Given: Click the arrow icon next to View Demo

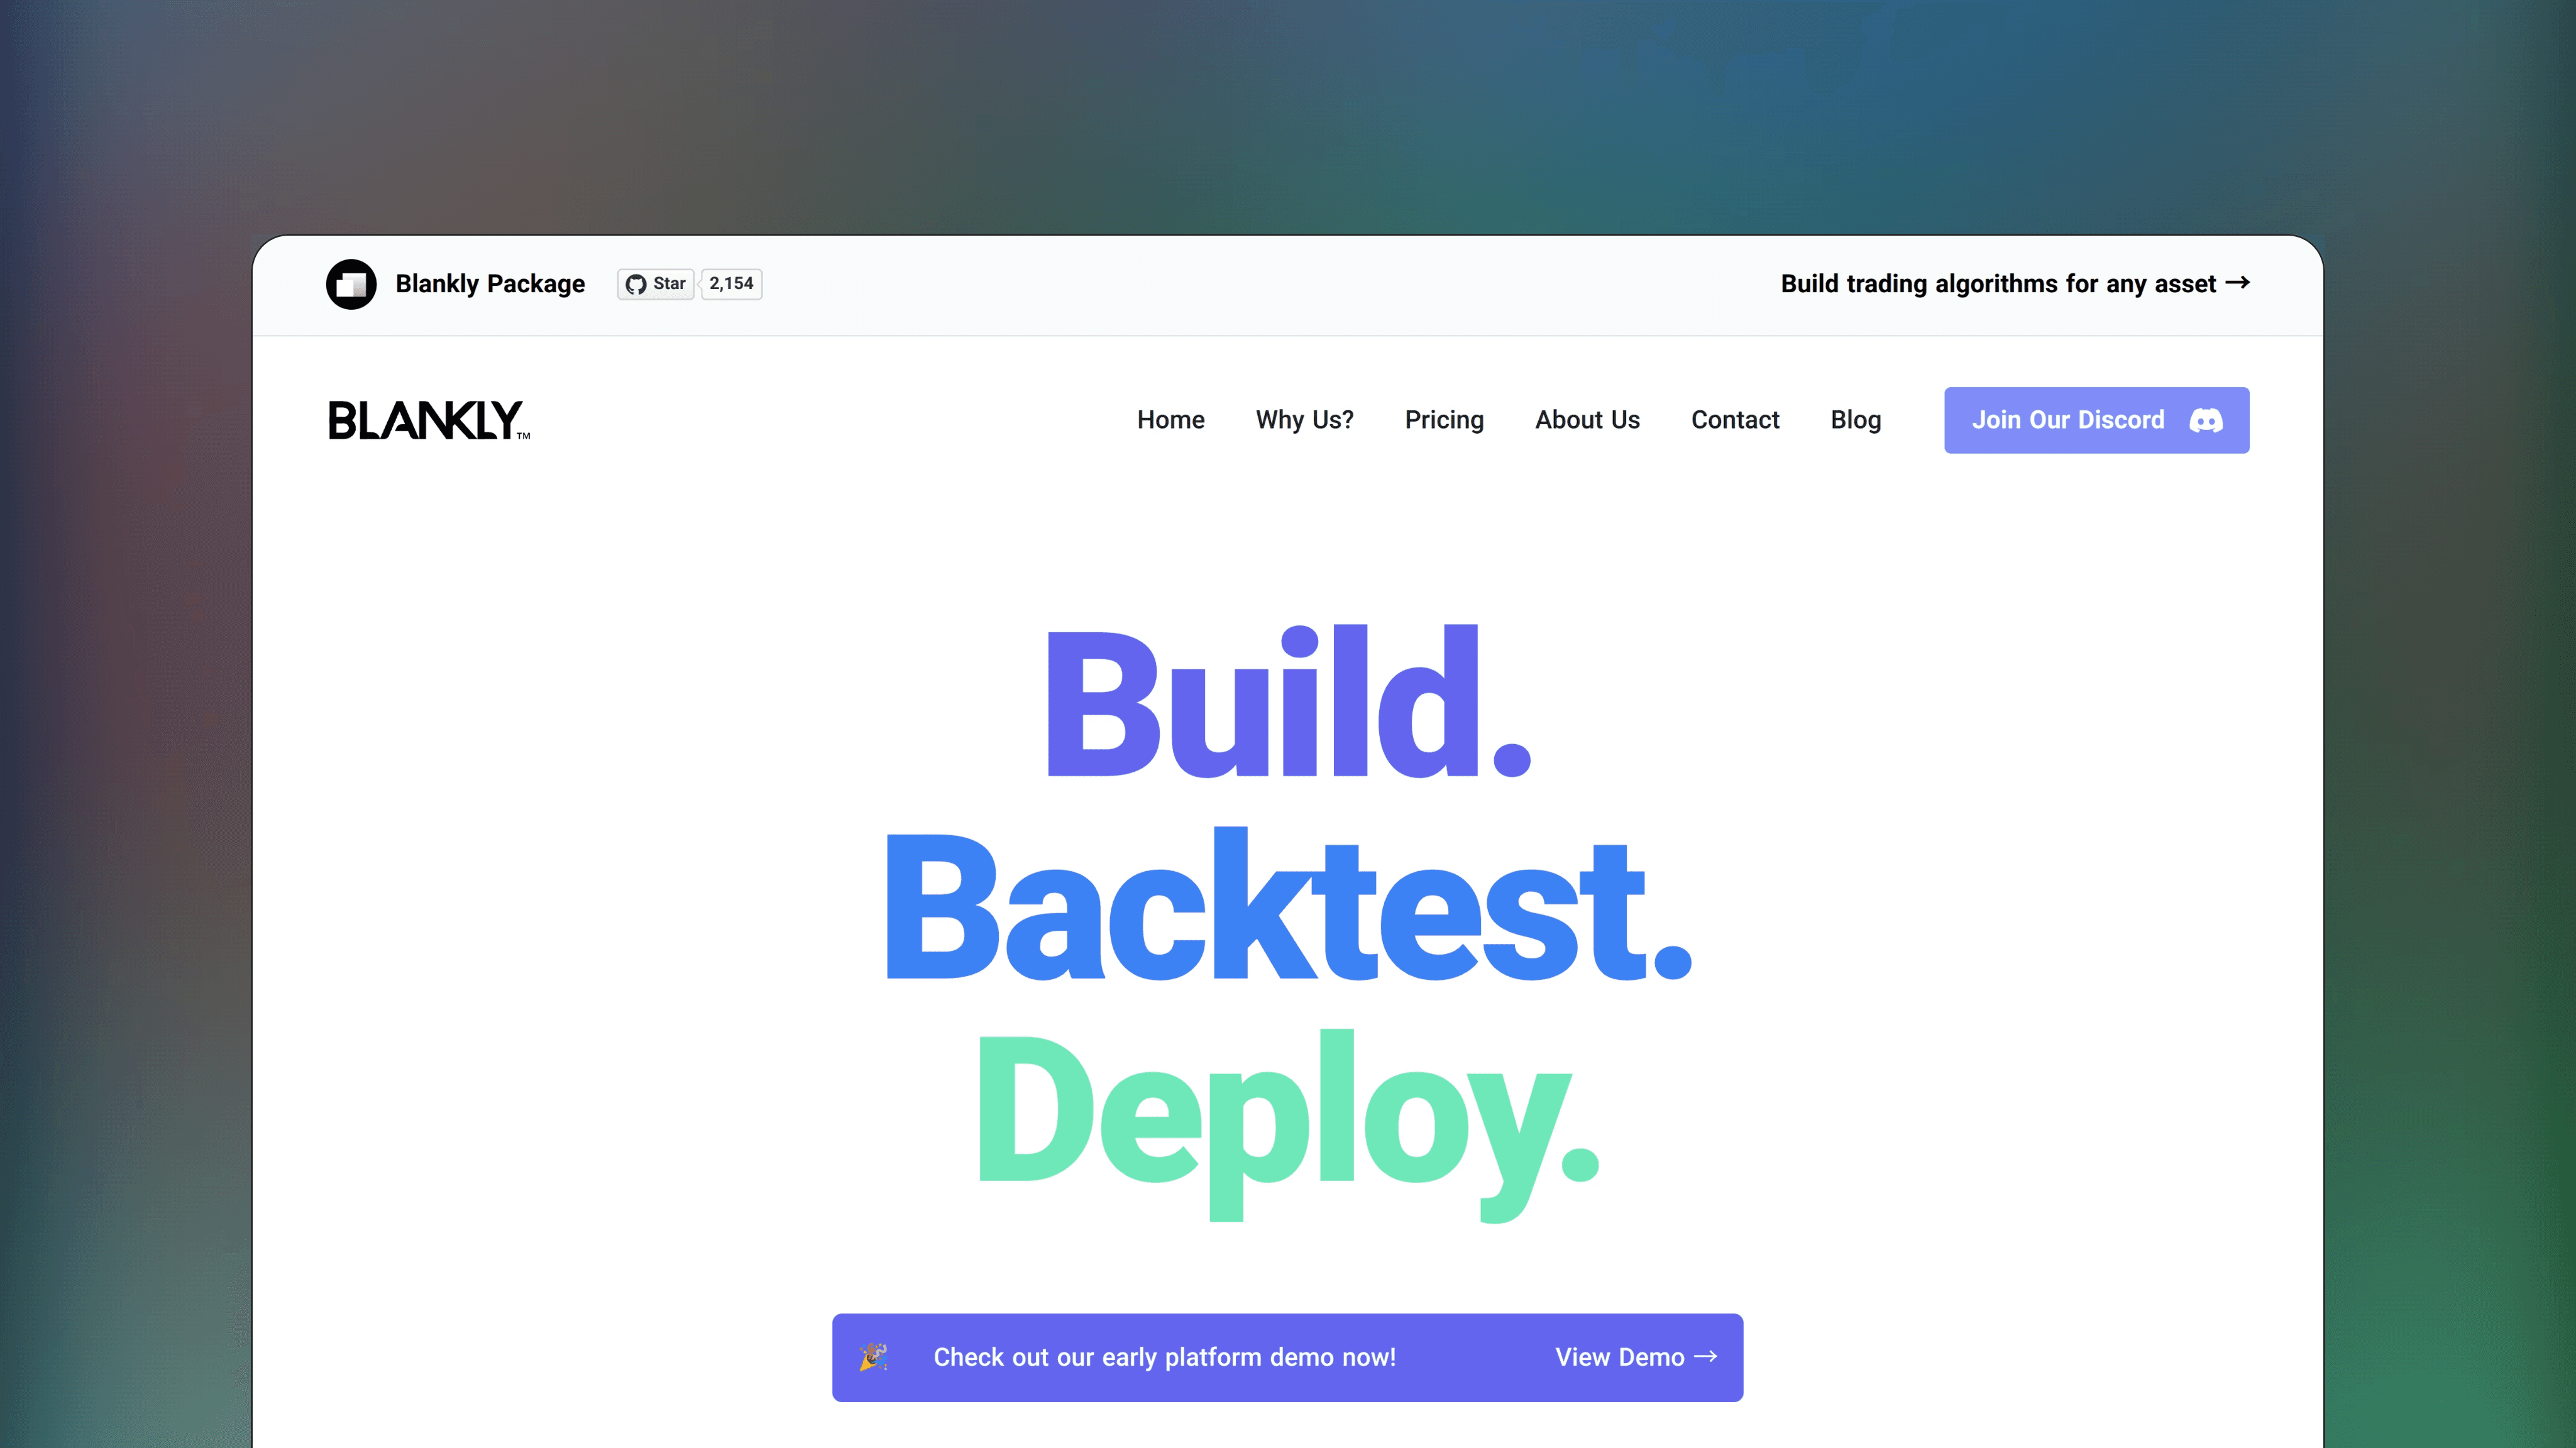Looking at the screenshot, I should tap(1707, 1357).
